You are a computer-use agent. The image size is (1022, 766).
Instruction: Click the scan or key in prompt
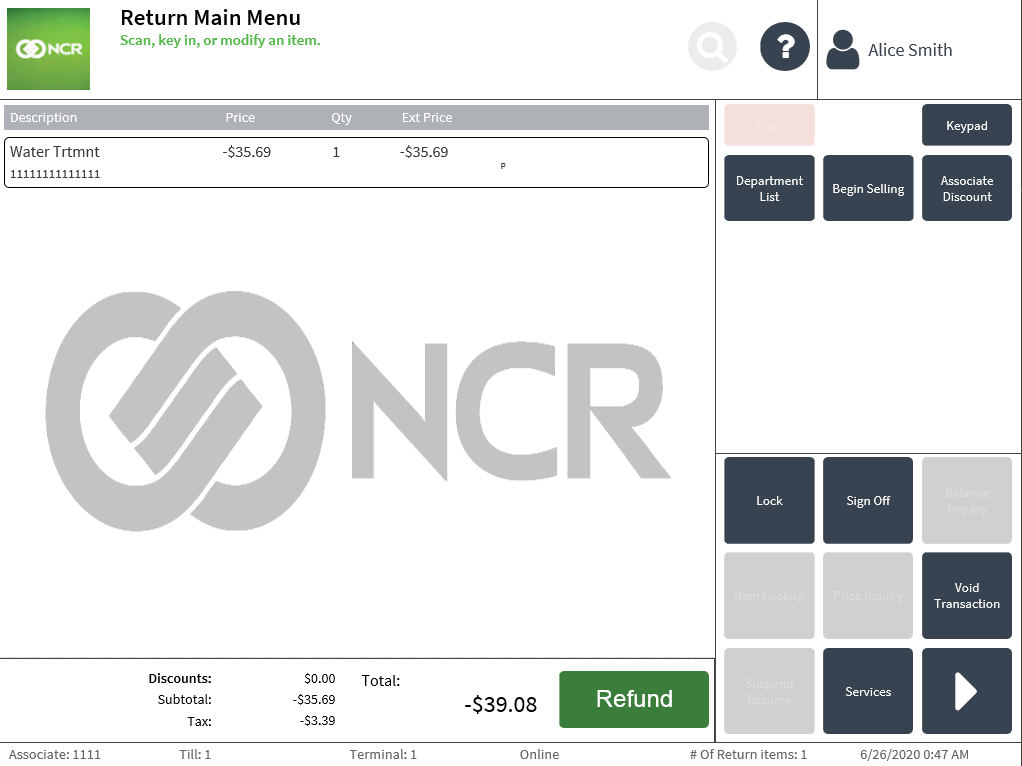220,40
